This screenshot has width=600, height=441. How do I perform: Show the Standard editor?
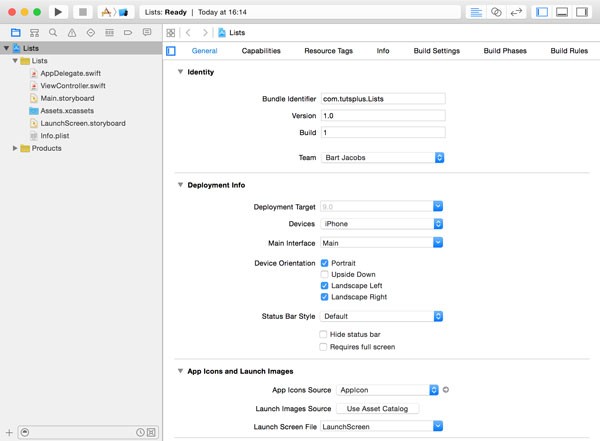click(x=476, y=12)
